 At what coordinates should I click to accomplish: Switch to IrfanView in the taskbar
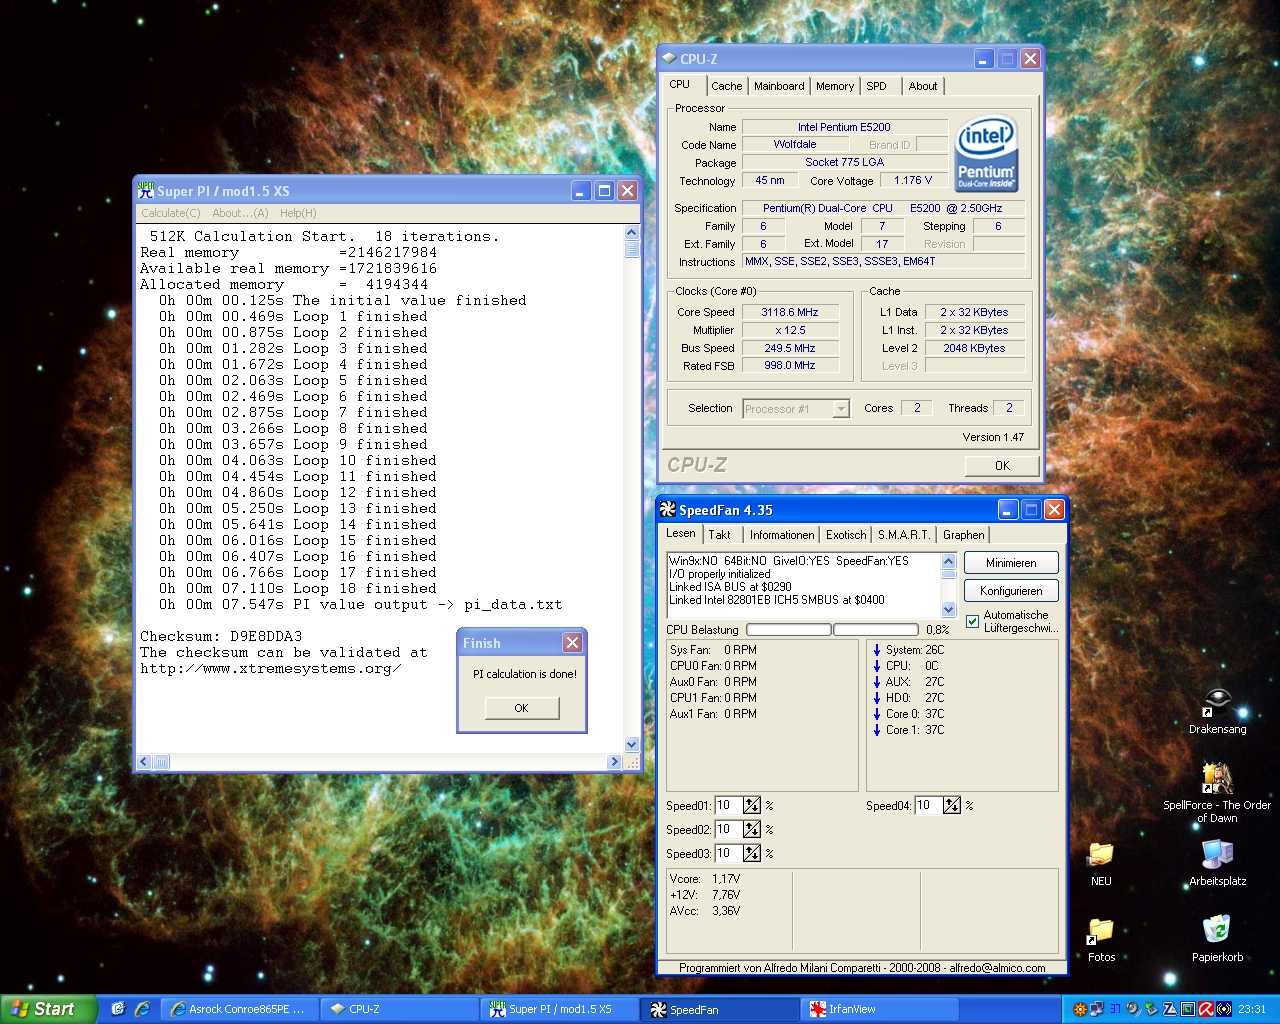(880, 1010)
